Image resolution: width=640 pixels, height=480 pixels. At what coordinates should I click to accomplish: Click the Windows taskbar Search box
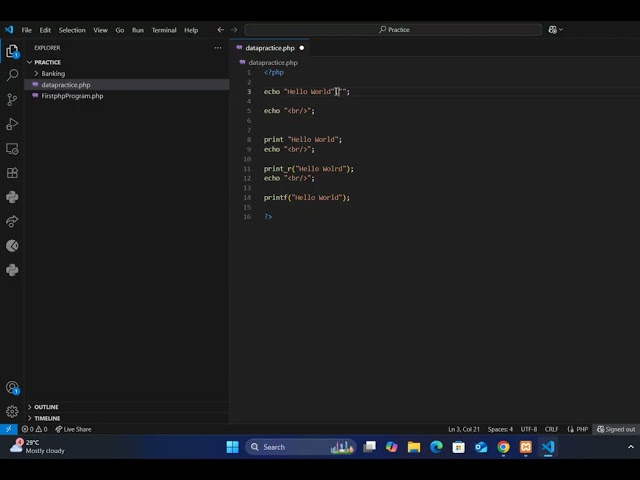tap(300, 447)
